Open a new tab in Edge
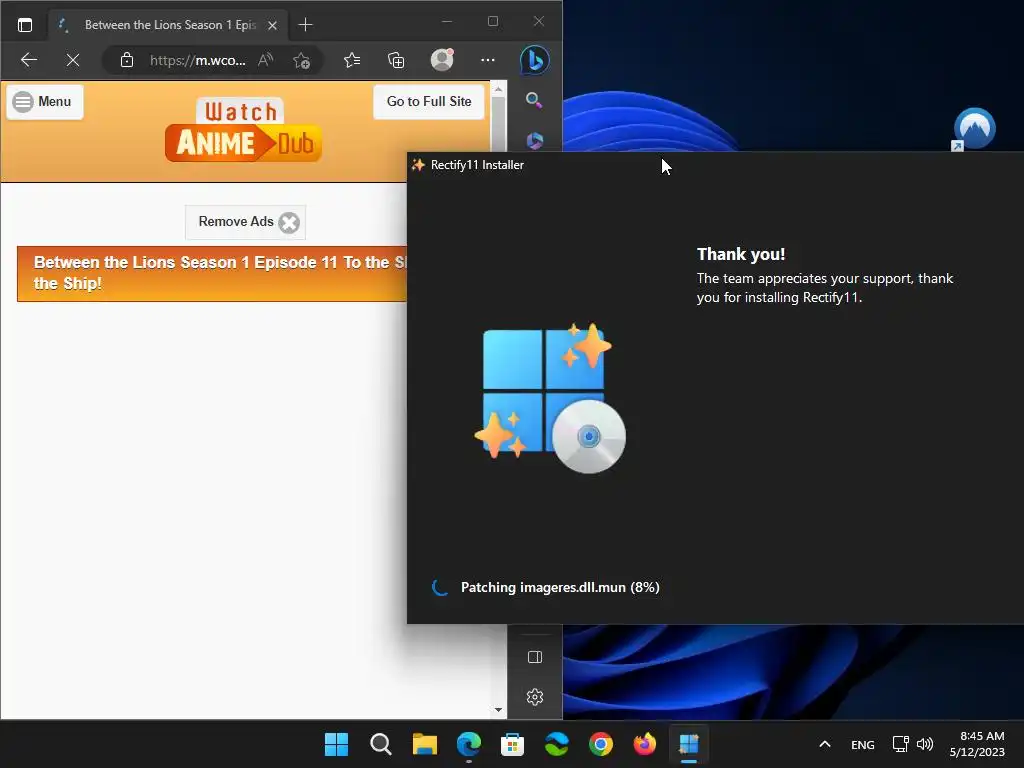The height and width of the screenshot is (768, 1024). coord(305,25)
